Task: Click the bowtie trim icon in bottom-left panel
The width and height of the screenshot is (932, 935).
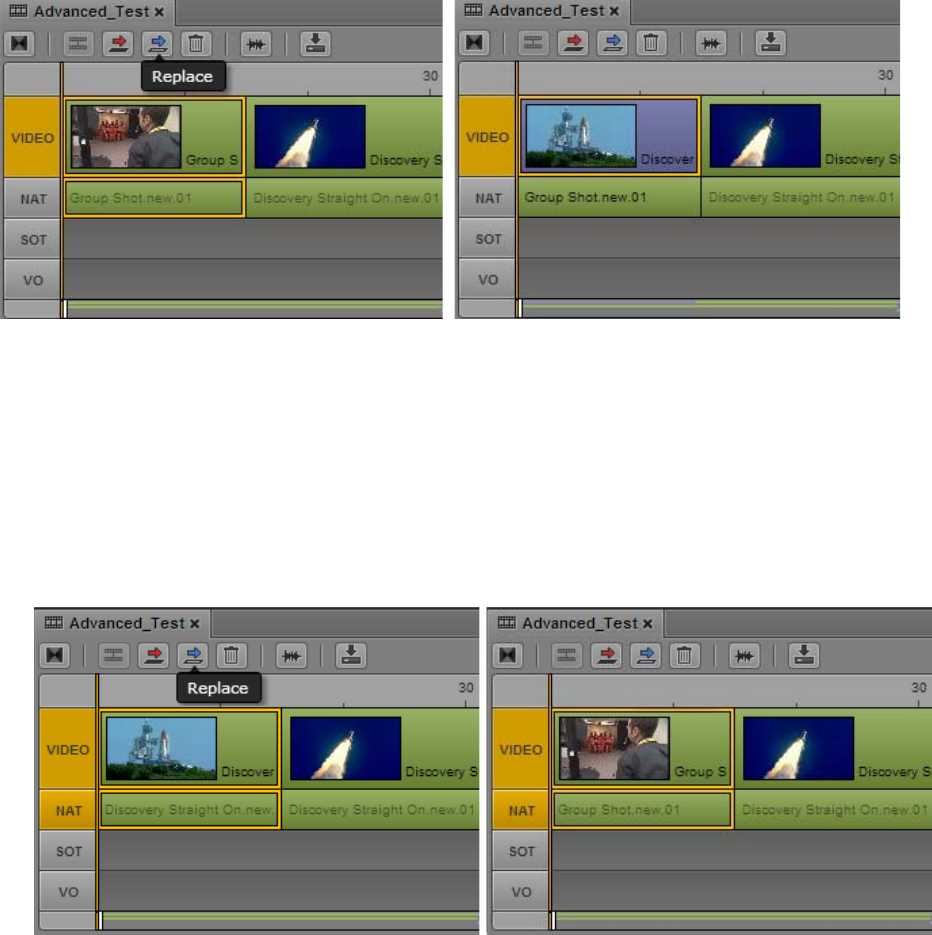Action: point(55,655)
